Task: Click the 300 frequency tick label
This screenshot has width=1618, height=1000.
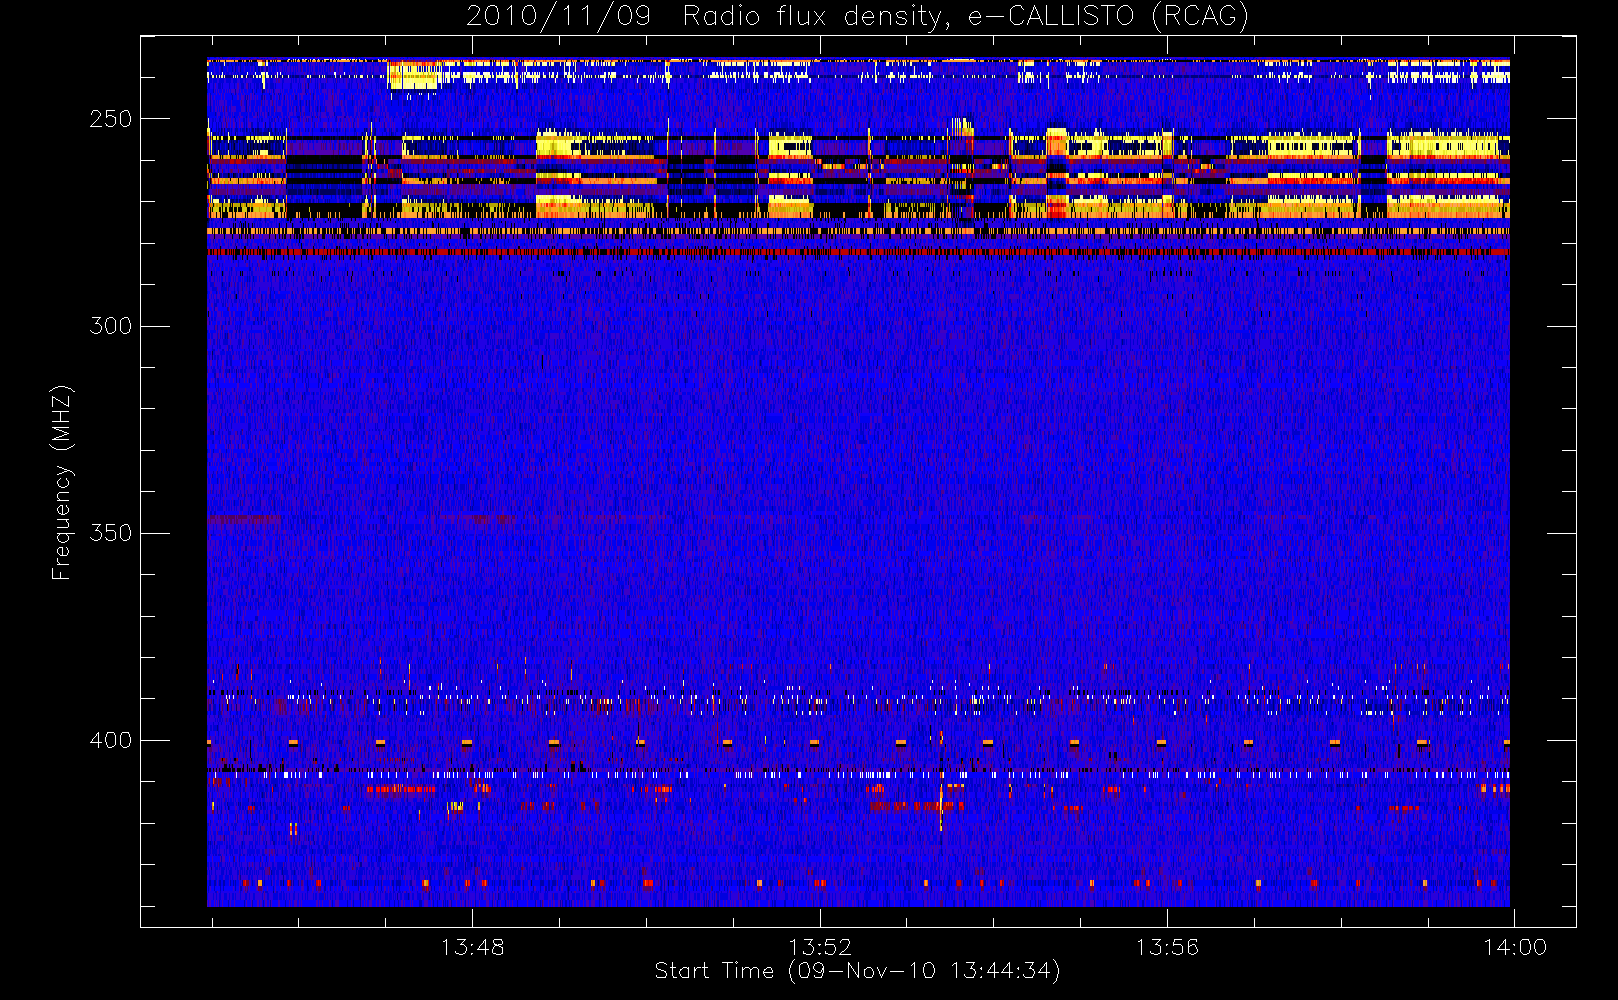Action: (110, 326)
